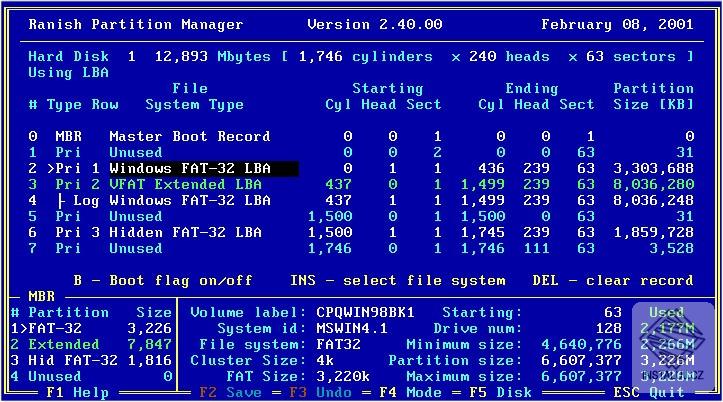723x402 pixels.
Task: Click F1 Help in the bottom bar
Action: pos(77,393)
